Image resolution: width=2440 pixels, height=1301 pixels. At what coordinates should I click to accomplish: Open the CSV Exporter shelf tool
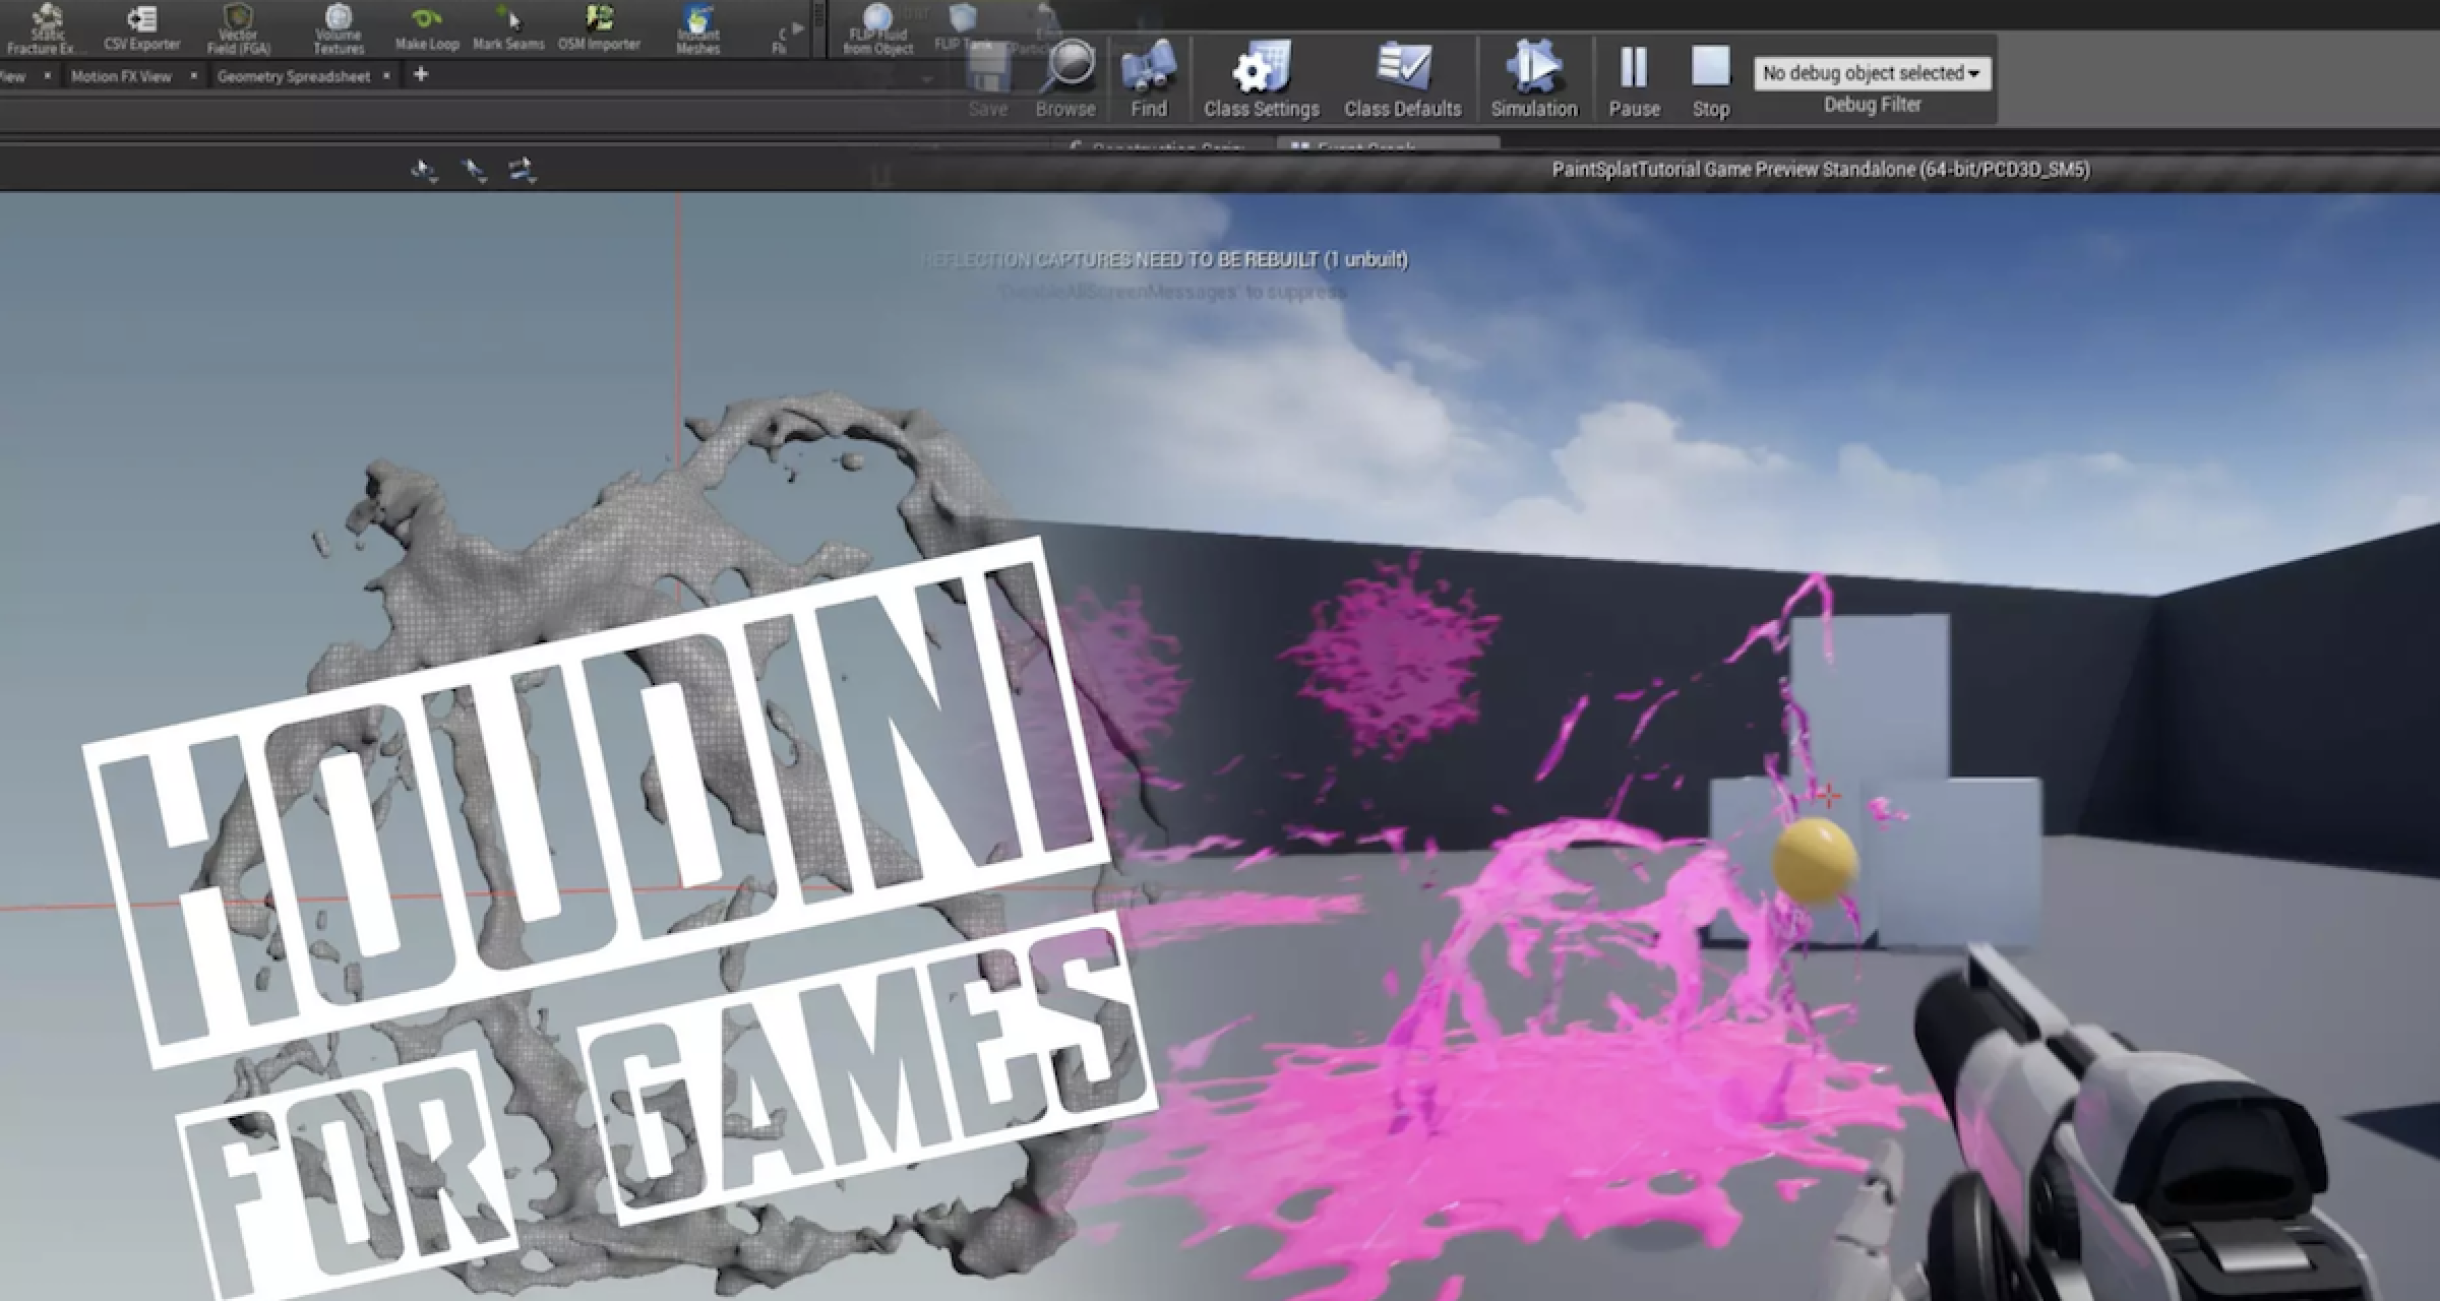point(142,28)
